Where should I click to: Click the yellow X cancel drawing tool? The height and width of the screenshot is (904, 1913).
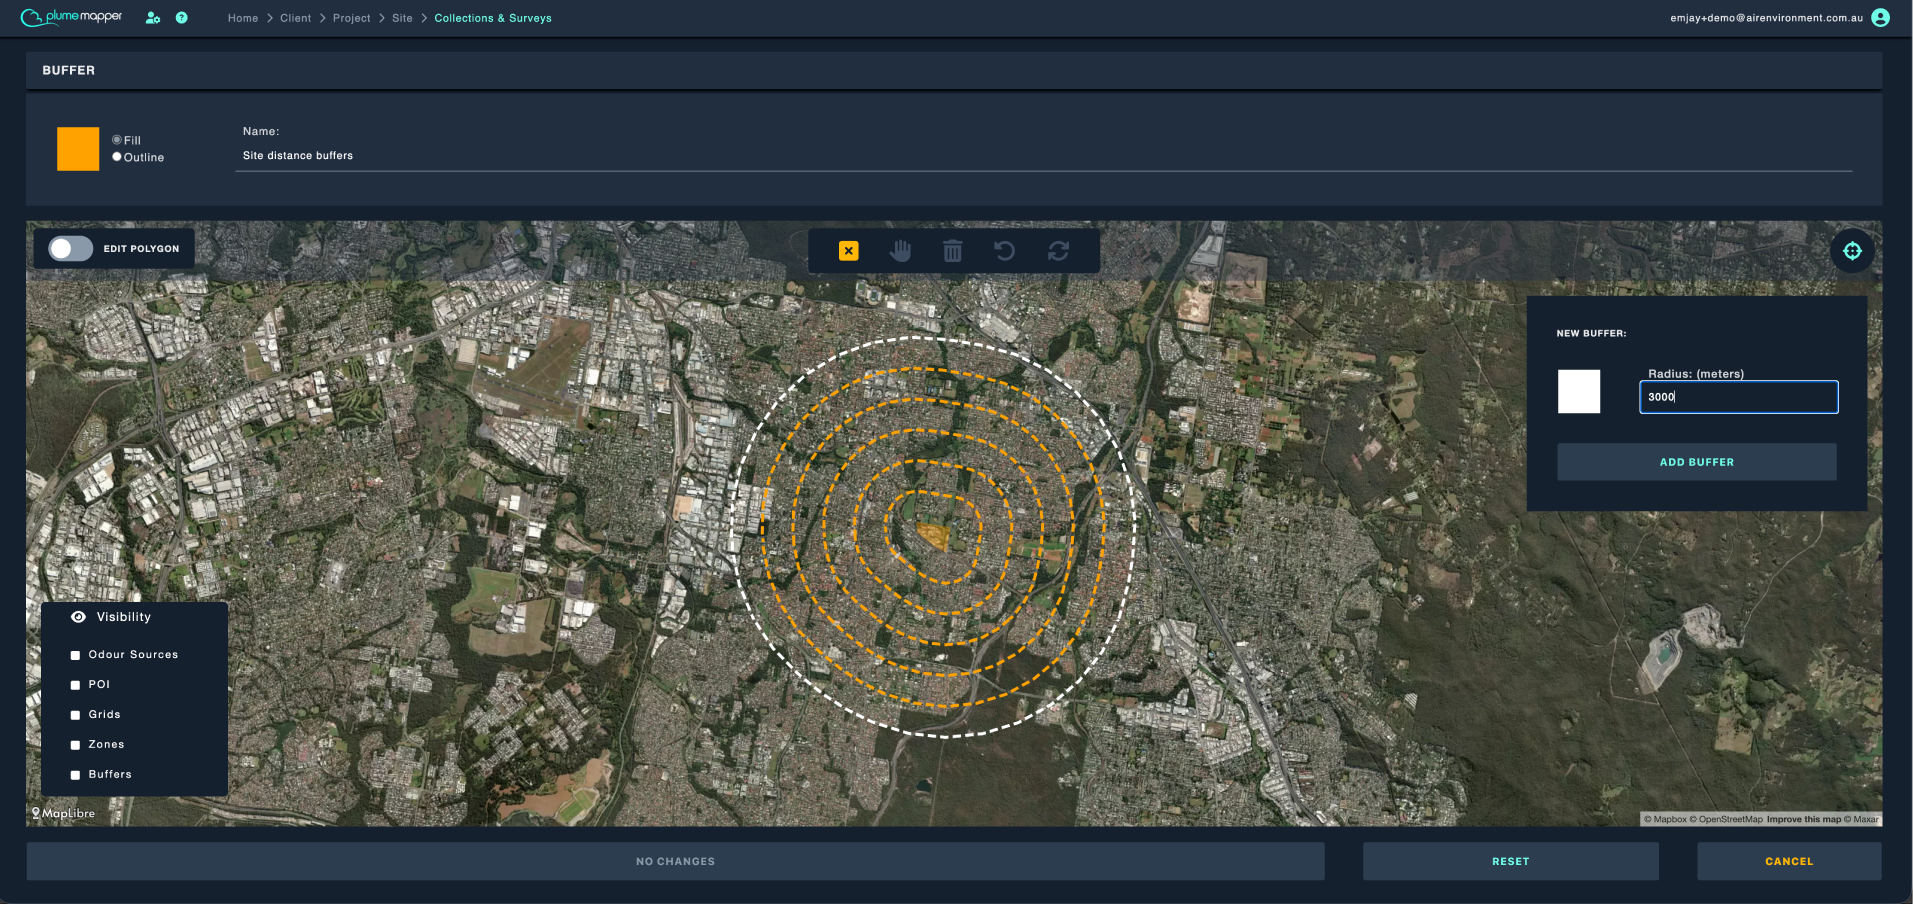click(848, 251)
